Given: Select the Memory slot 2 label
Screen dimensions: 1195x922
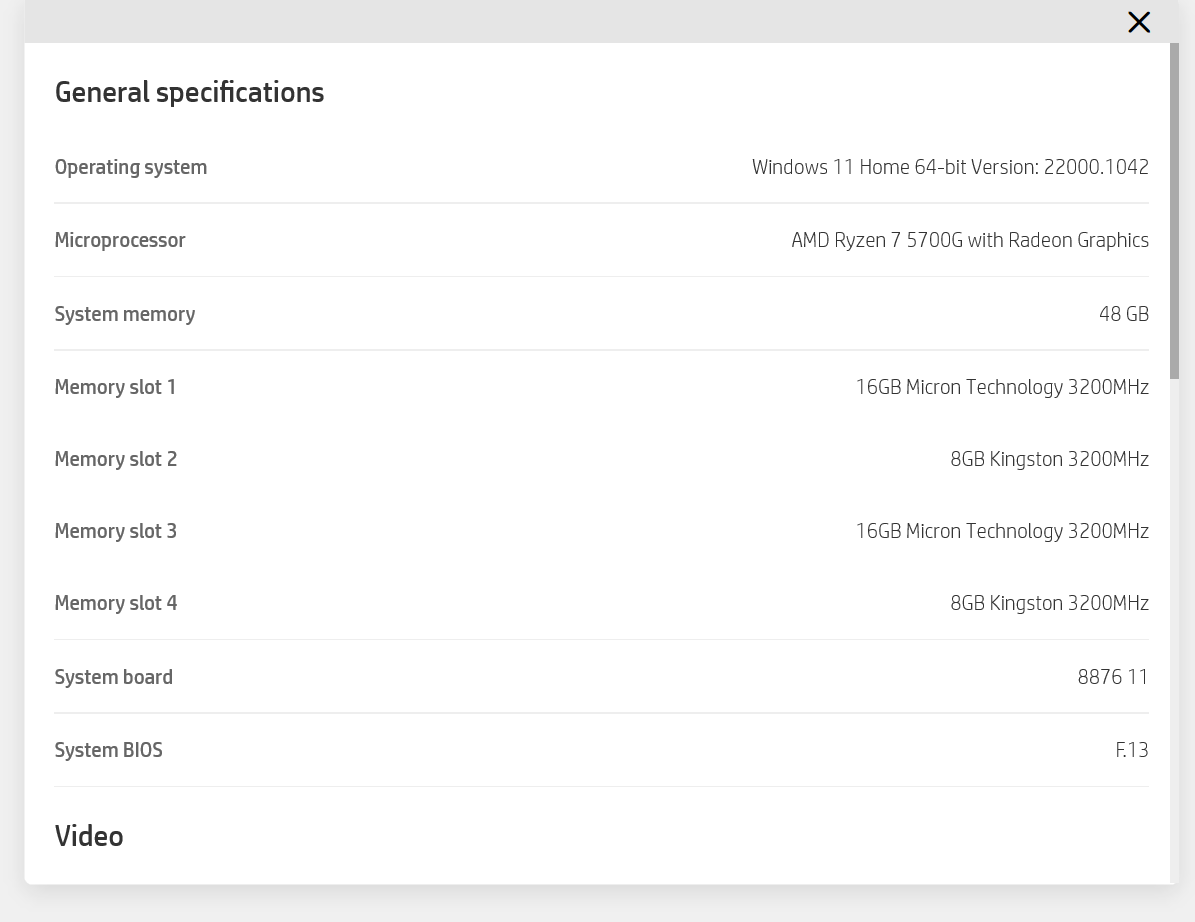Looking at the screenshot, I should click(x=116, y=459).
